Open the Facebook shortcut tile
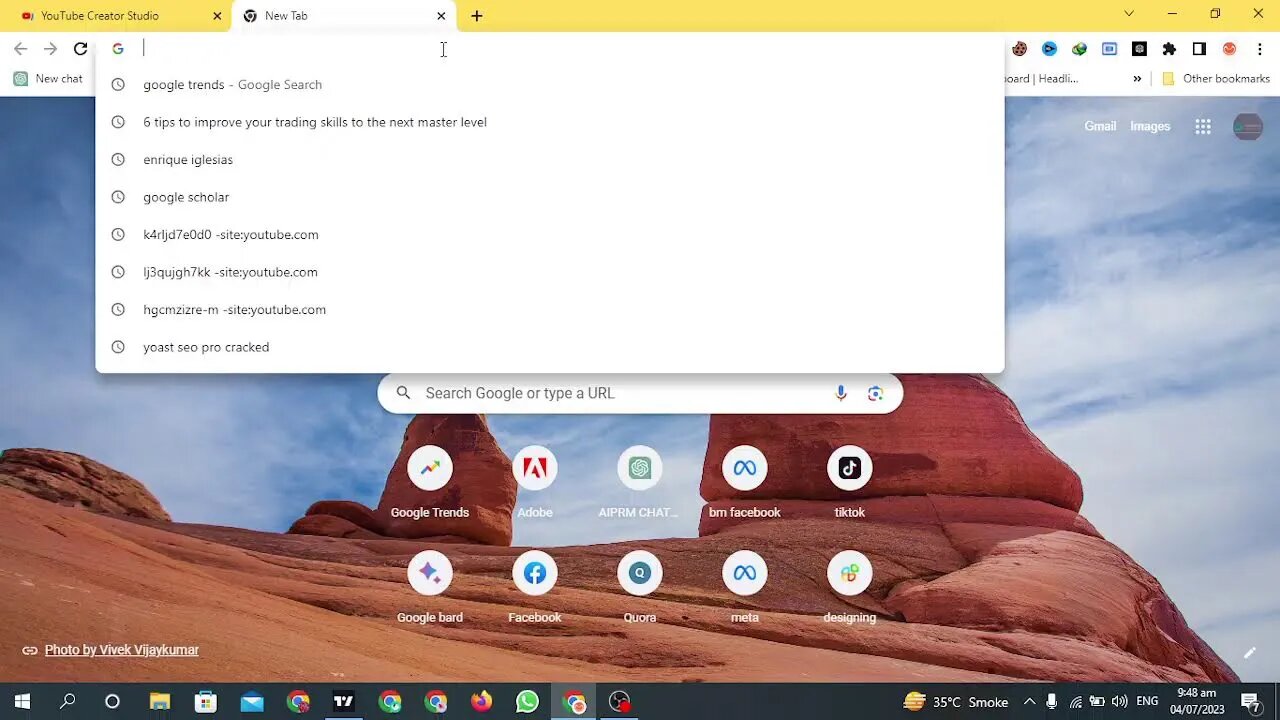Image resolution: width=1280 pixels, height=720 pixels. pos(535,589)
